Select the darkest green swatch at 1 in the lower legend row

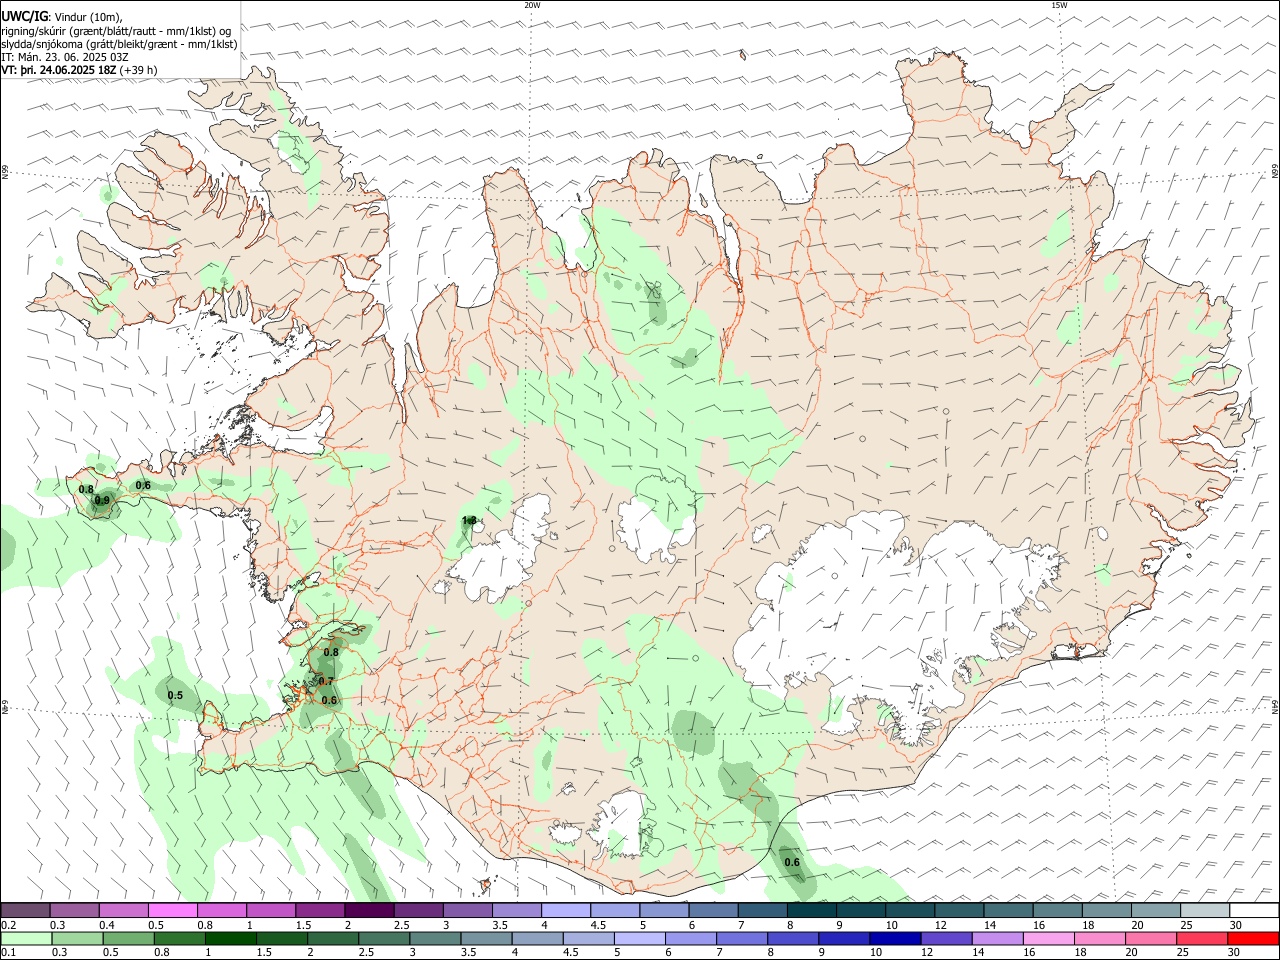tap(230, 938)
